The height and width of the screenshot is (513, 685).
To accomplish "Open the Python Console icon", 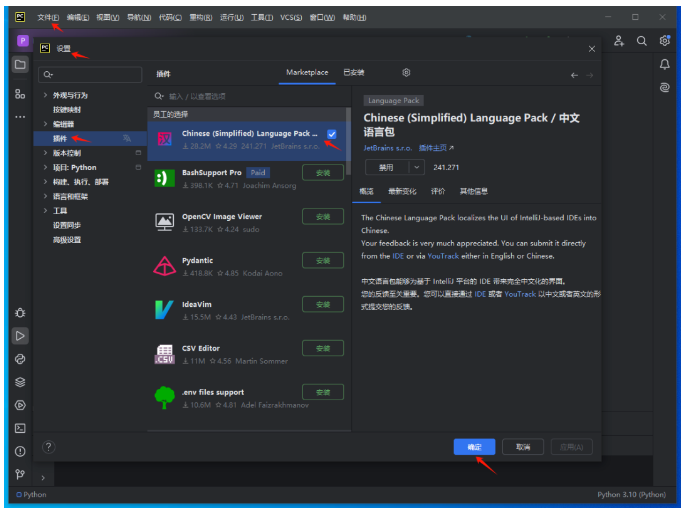I will pos(20,359).
